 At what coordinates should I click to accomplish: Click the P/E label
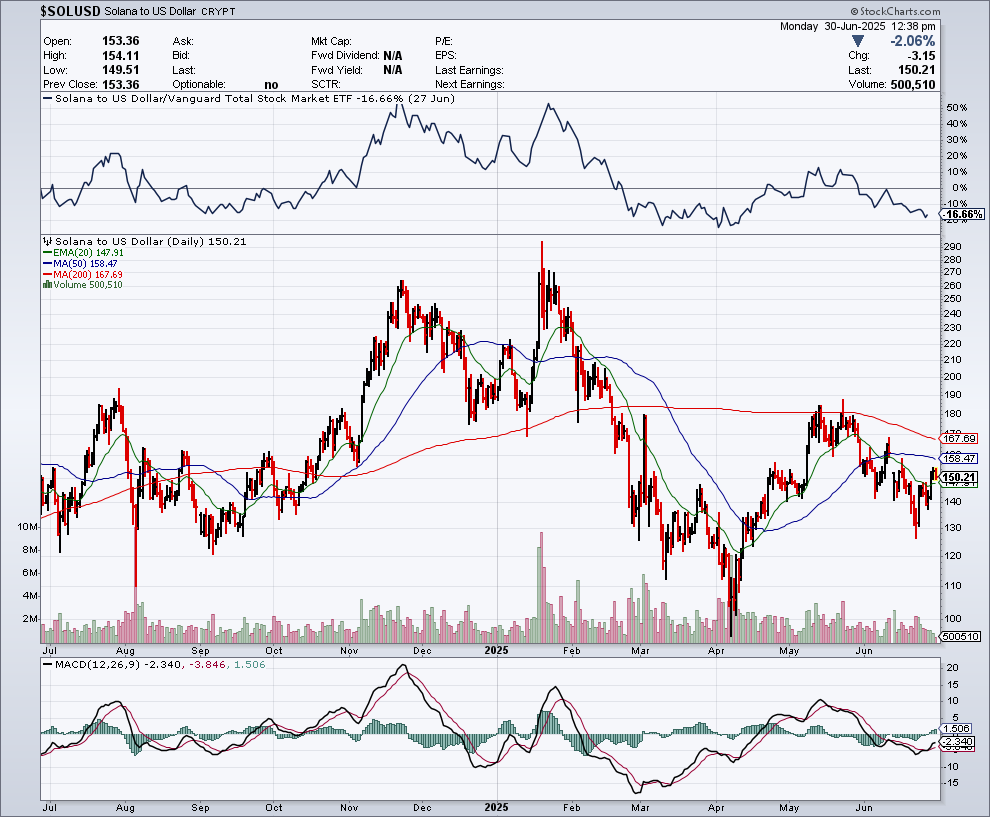[444, 41]
